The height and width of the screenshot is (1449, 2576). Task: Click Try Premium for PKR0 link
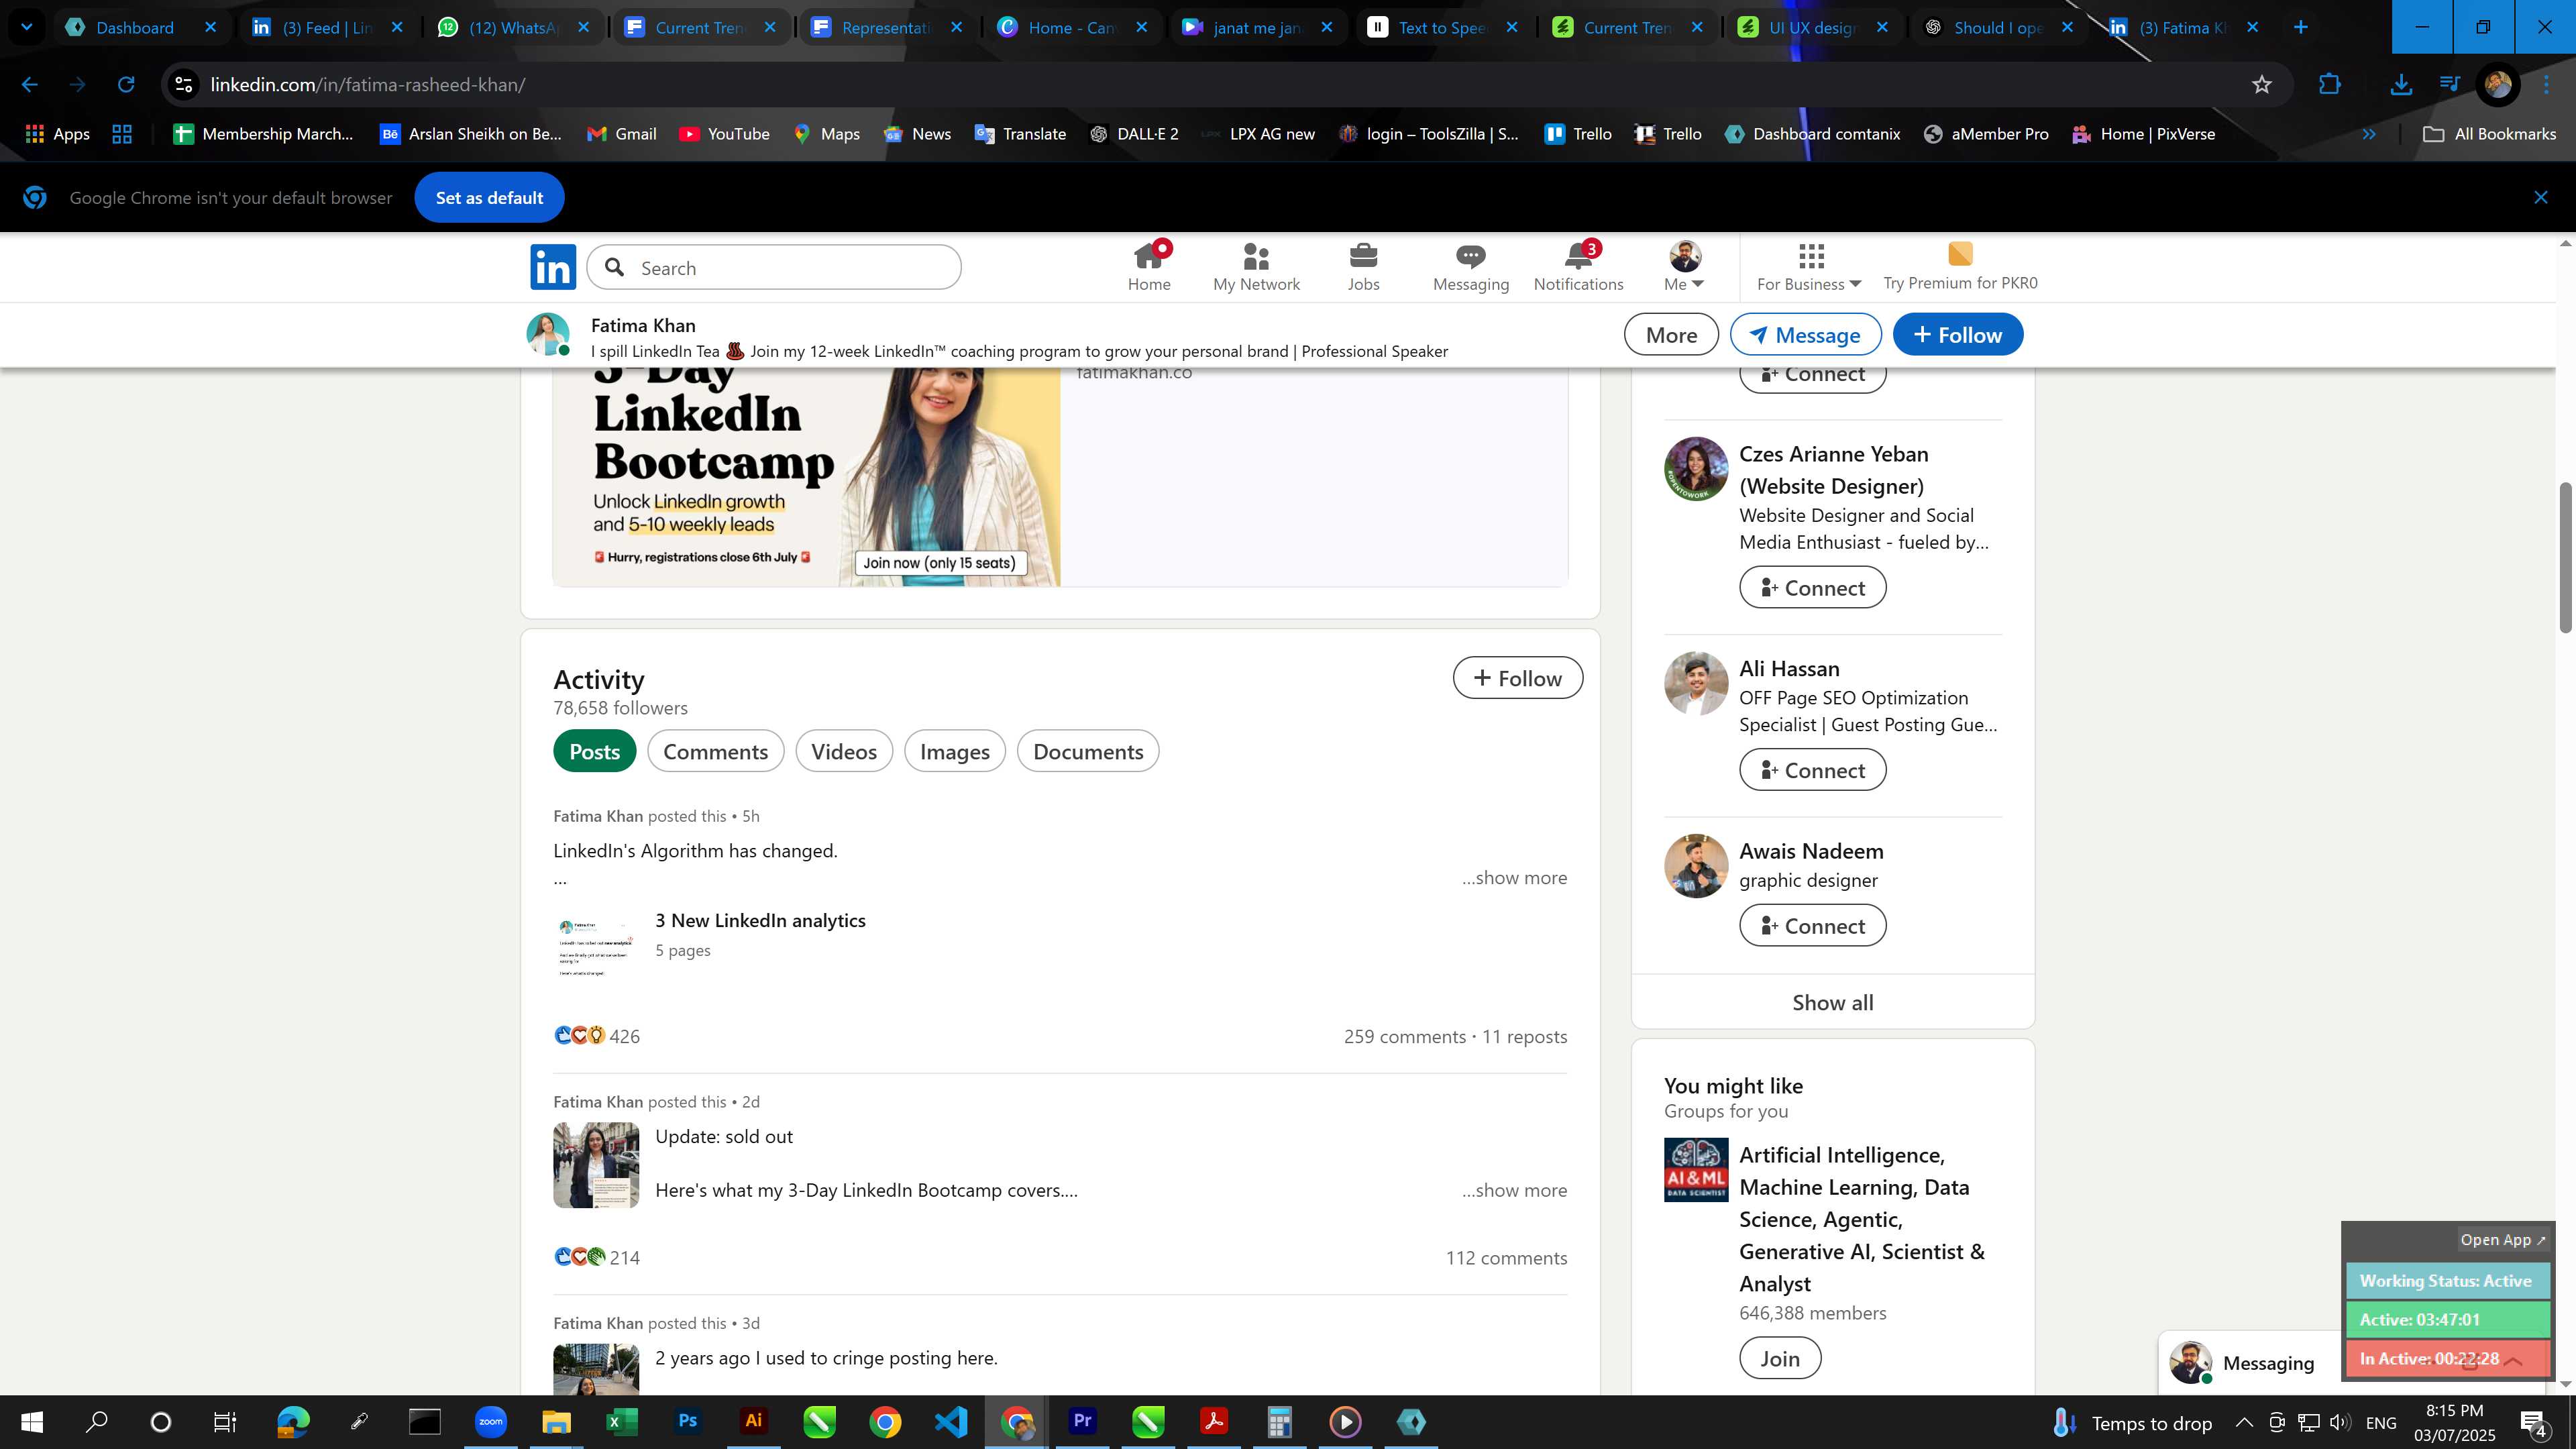(x=1960, y=267)
